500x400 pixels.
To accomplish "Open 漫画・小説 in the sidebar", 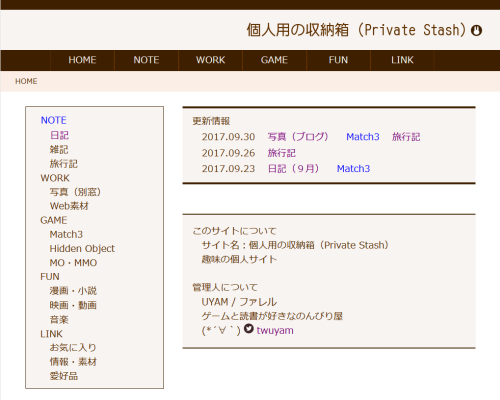I will pos(73,291).
